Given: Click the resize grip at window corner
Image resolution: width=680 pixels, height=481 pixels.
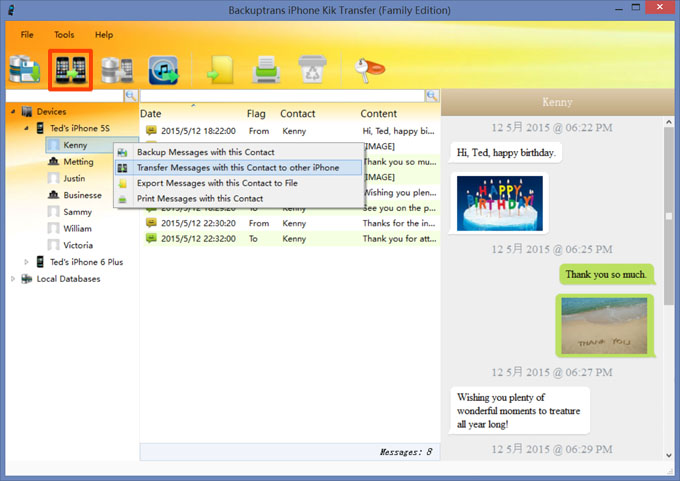Looking at the screenshot, I should [670, 471].
